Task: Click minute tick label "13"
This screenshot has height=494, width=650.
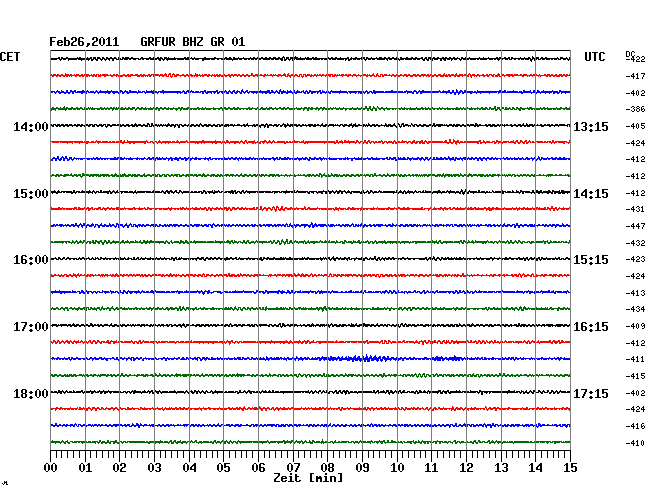Action: click(x=501, y=468)
